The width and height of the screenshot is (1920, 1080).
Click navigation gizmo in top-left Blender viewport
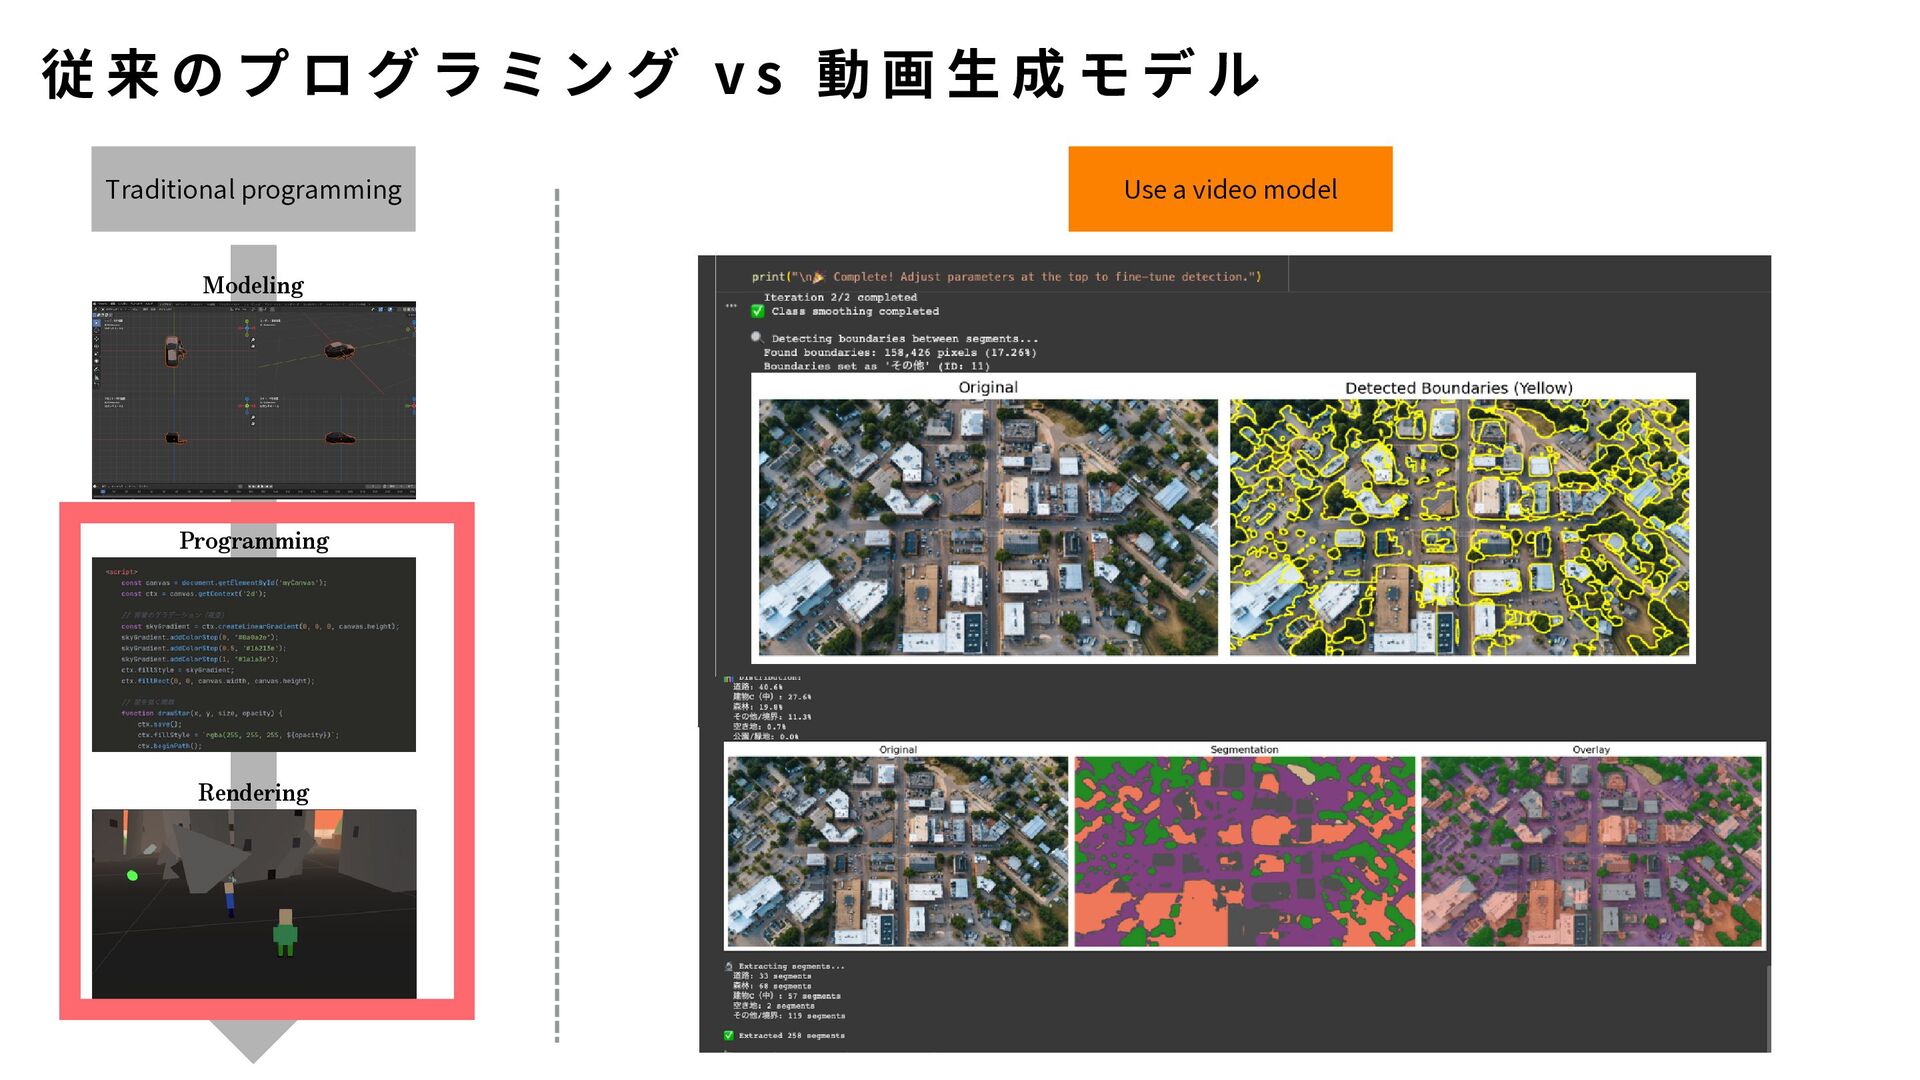click(x=247, y=328)
